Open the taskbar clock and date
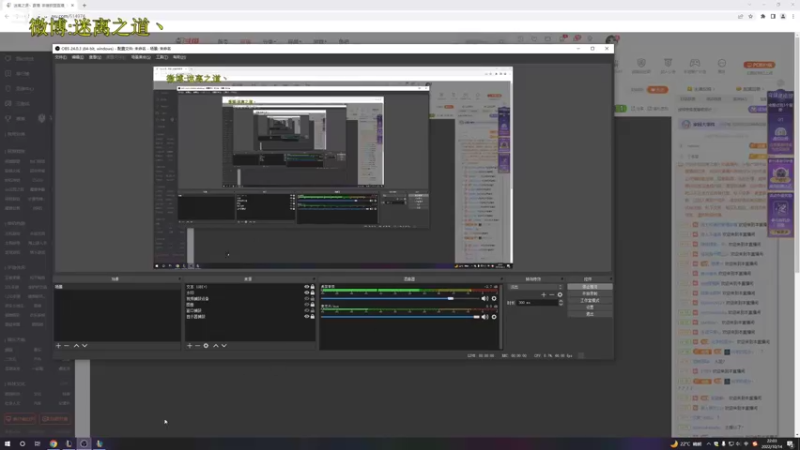800x450 pixels. 772,444
